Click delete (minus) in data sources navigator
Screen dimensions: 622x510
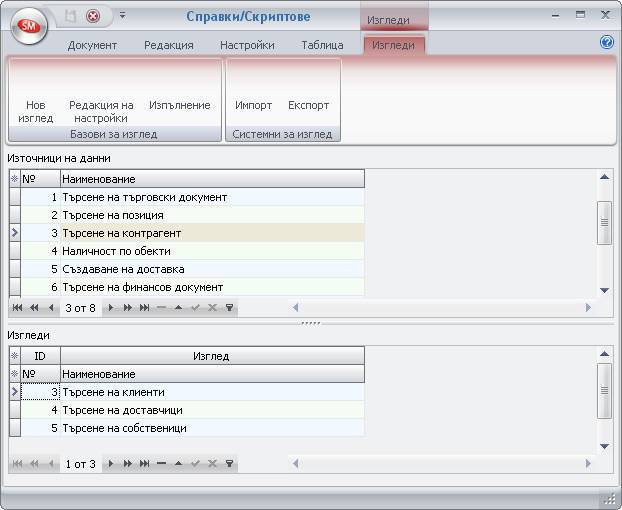(161, 307)
